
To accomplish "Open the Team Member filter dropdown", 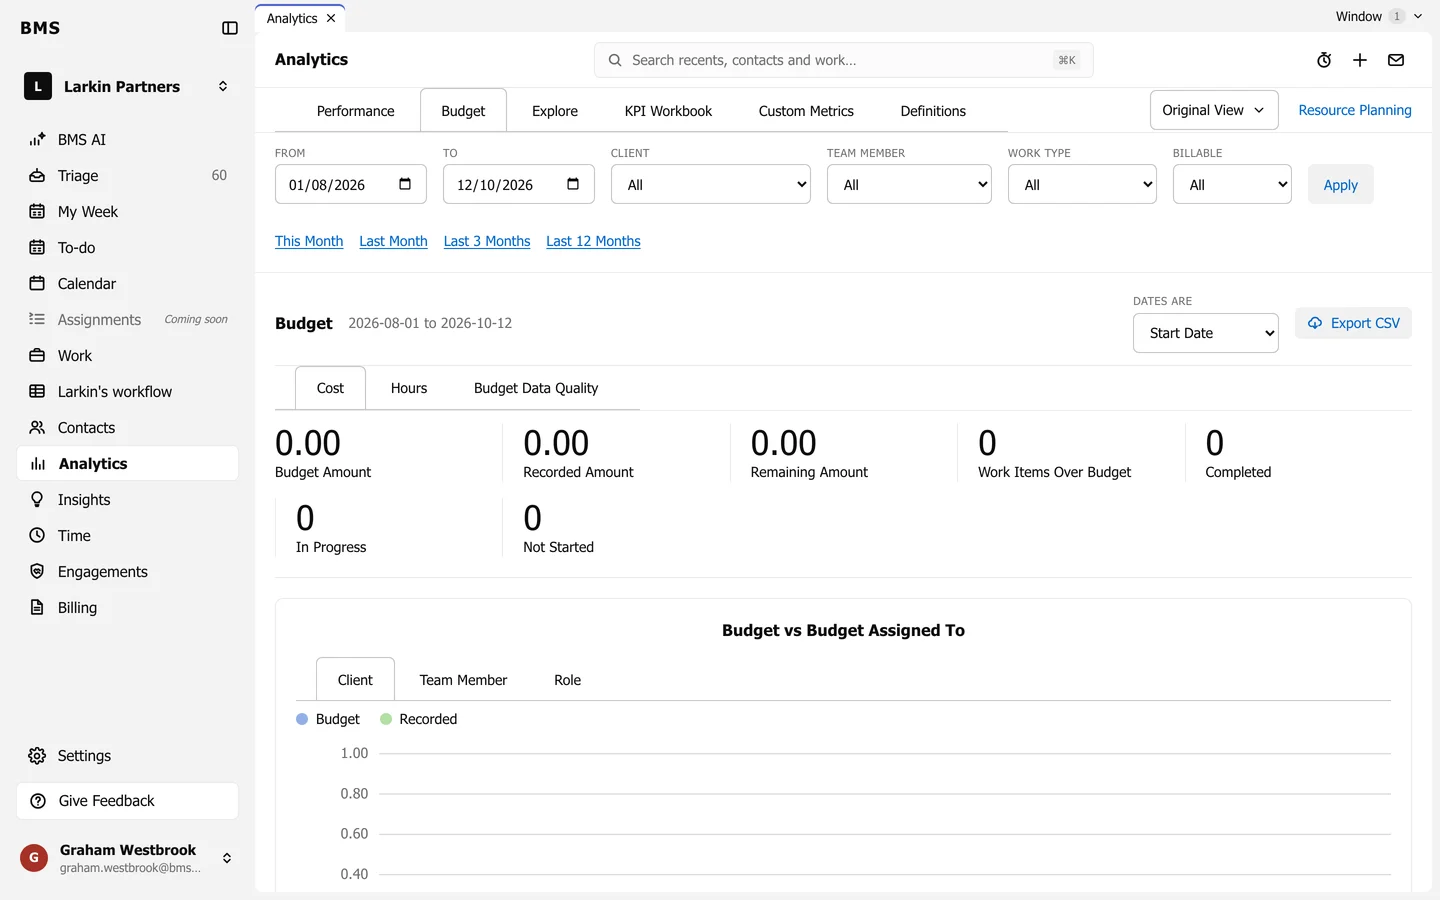I will point(909,184).
